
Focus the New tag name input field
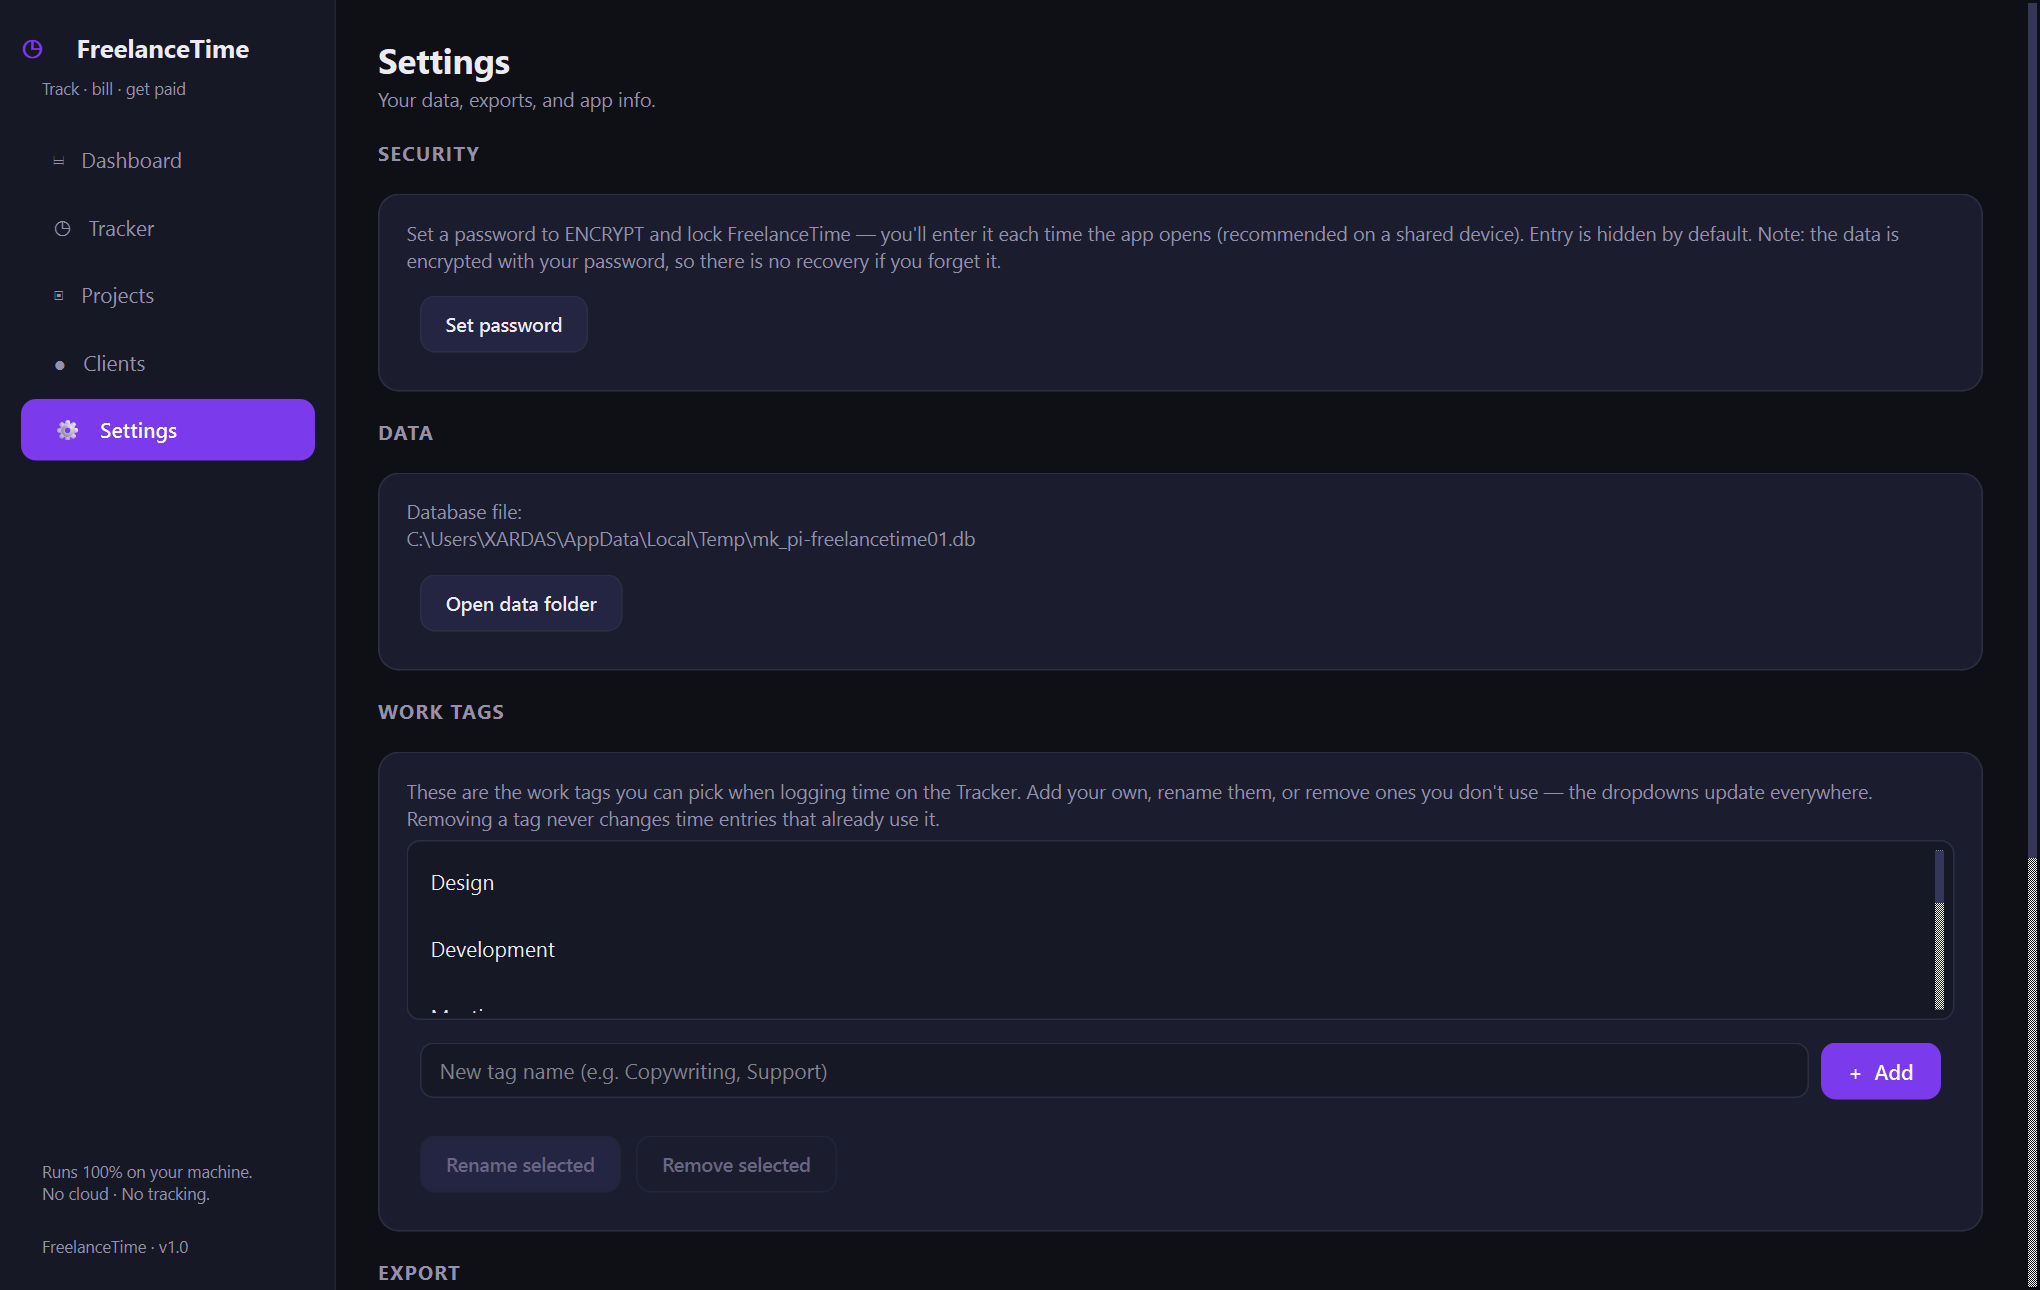pos(1114,1072)
